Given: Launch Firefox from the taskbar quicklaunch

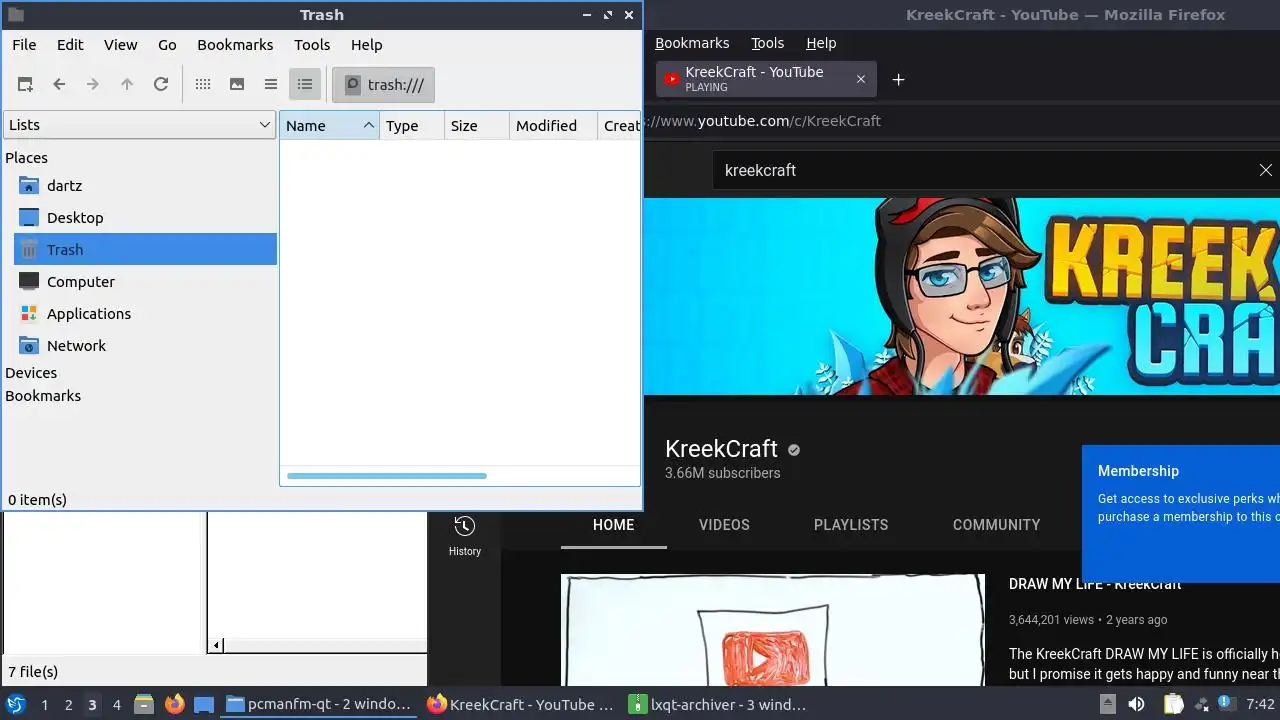Looking at the screenshot, I should 174,704.
